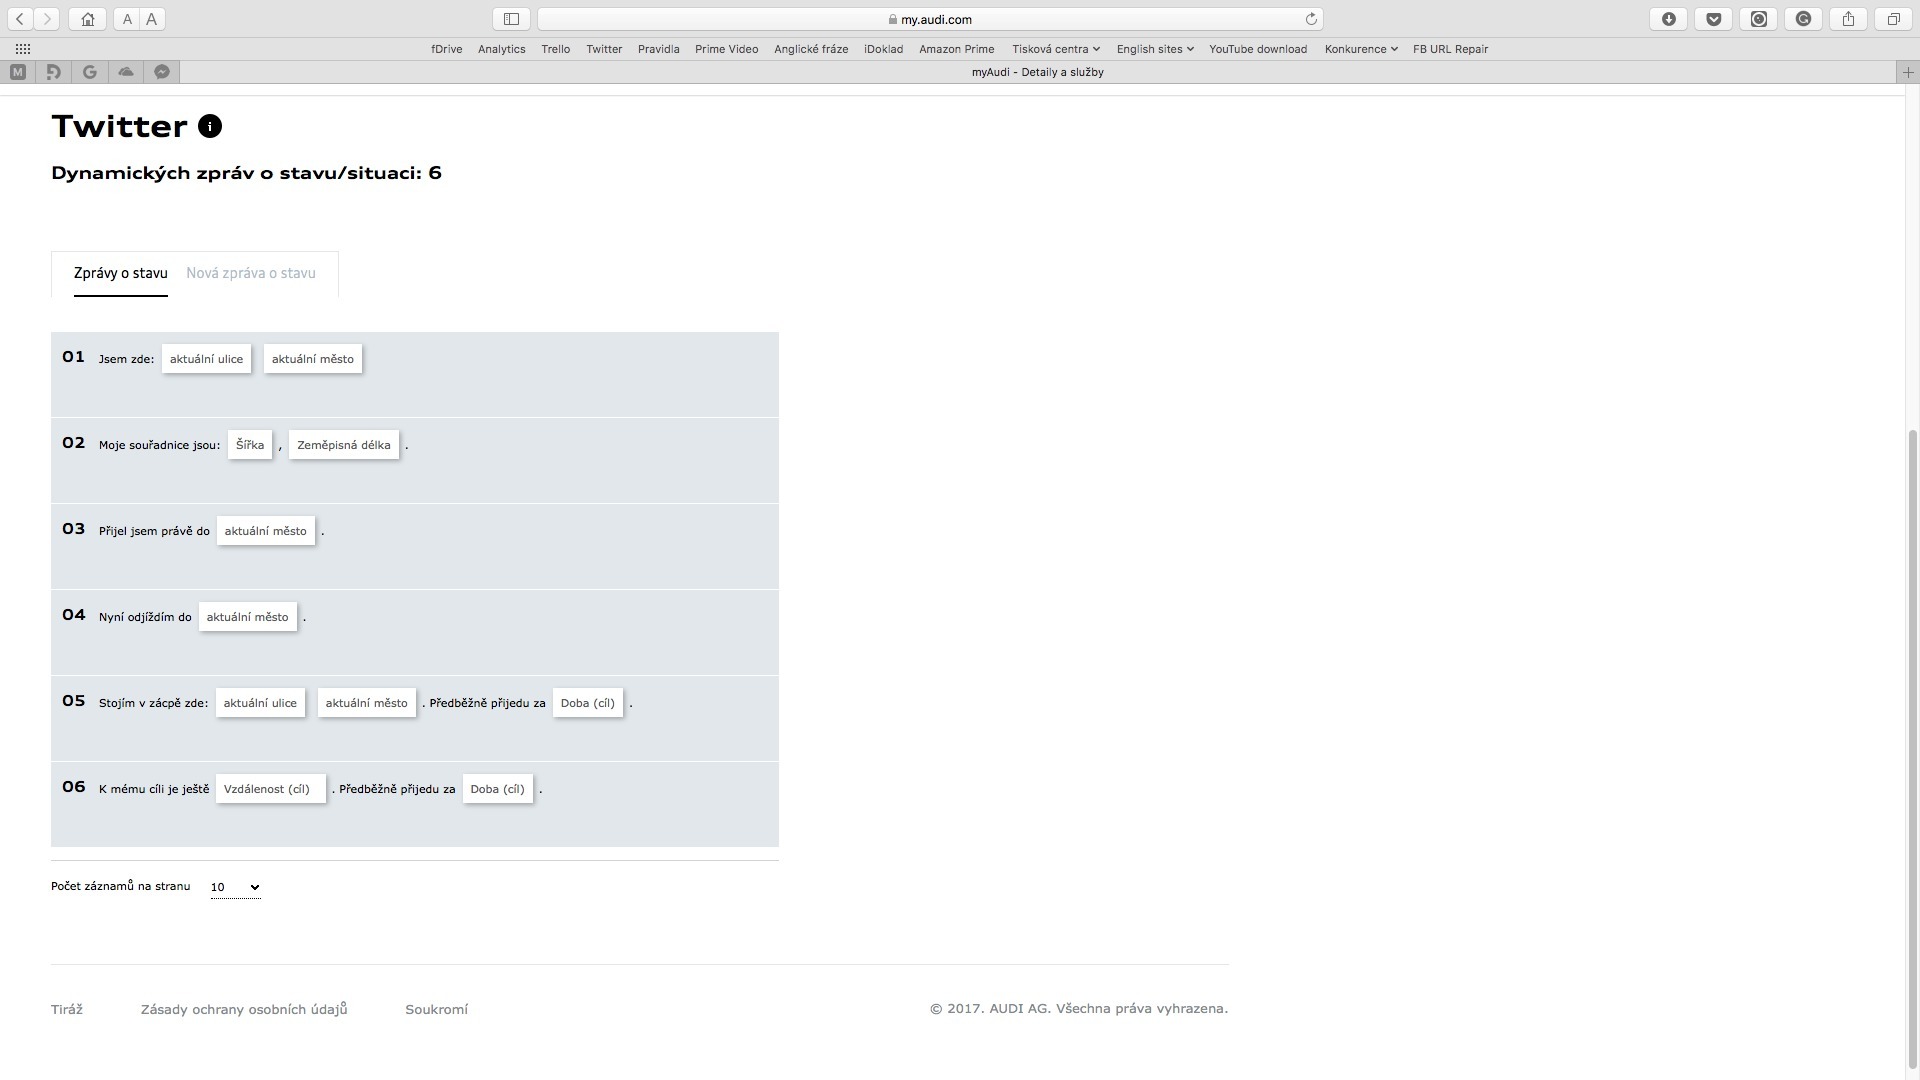Open records per page dropdown
The height and width of the screenshot is (1080, 1920).
(x=235, y=887)
